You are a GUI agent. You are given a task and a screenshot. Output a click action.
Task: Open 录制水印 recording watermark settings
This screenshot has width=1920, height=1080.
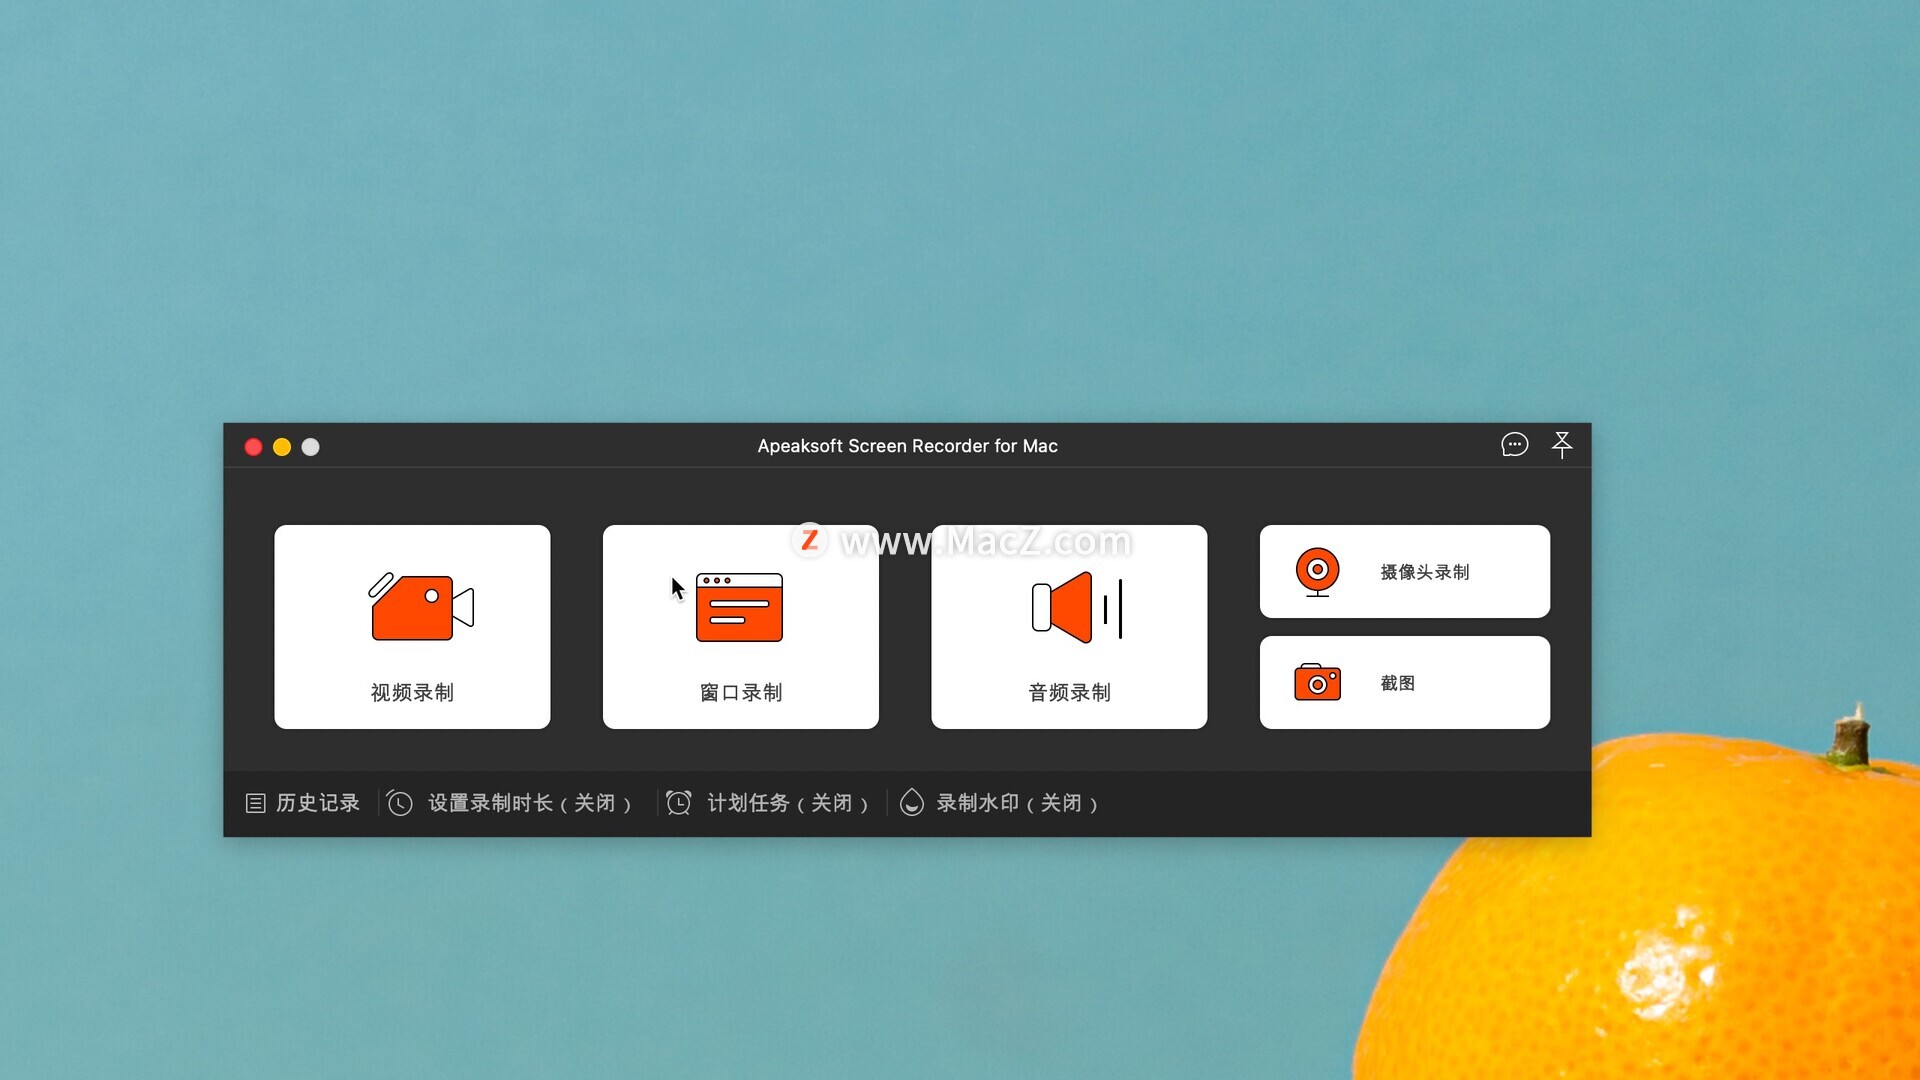tap(1017, 803)
